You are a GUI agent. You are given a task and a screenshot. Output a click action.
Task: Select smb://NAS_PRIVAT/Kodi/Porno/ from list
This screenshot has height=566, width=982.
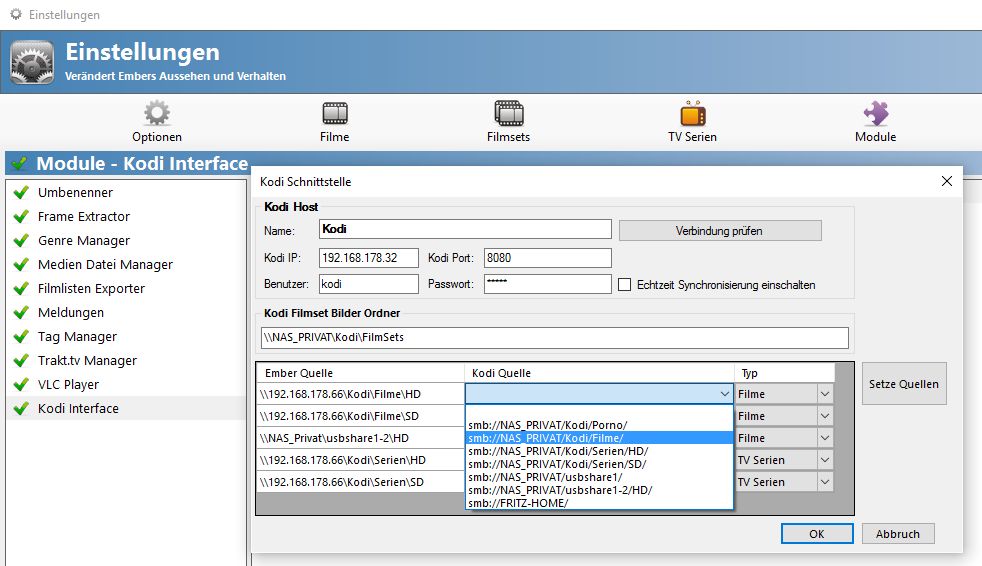(599, 425)
